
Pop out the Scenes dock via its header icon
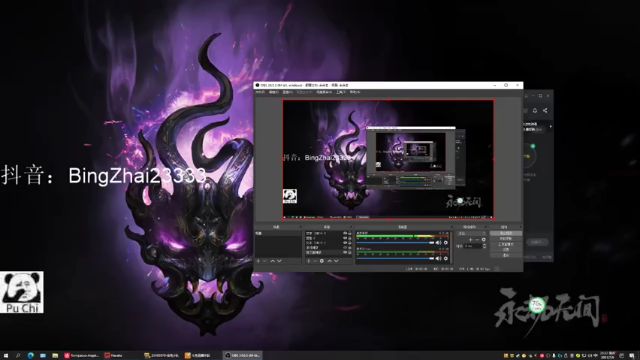tap(300, 227)
